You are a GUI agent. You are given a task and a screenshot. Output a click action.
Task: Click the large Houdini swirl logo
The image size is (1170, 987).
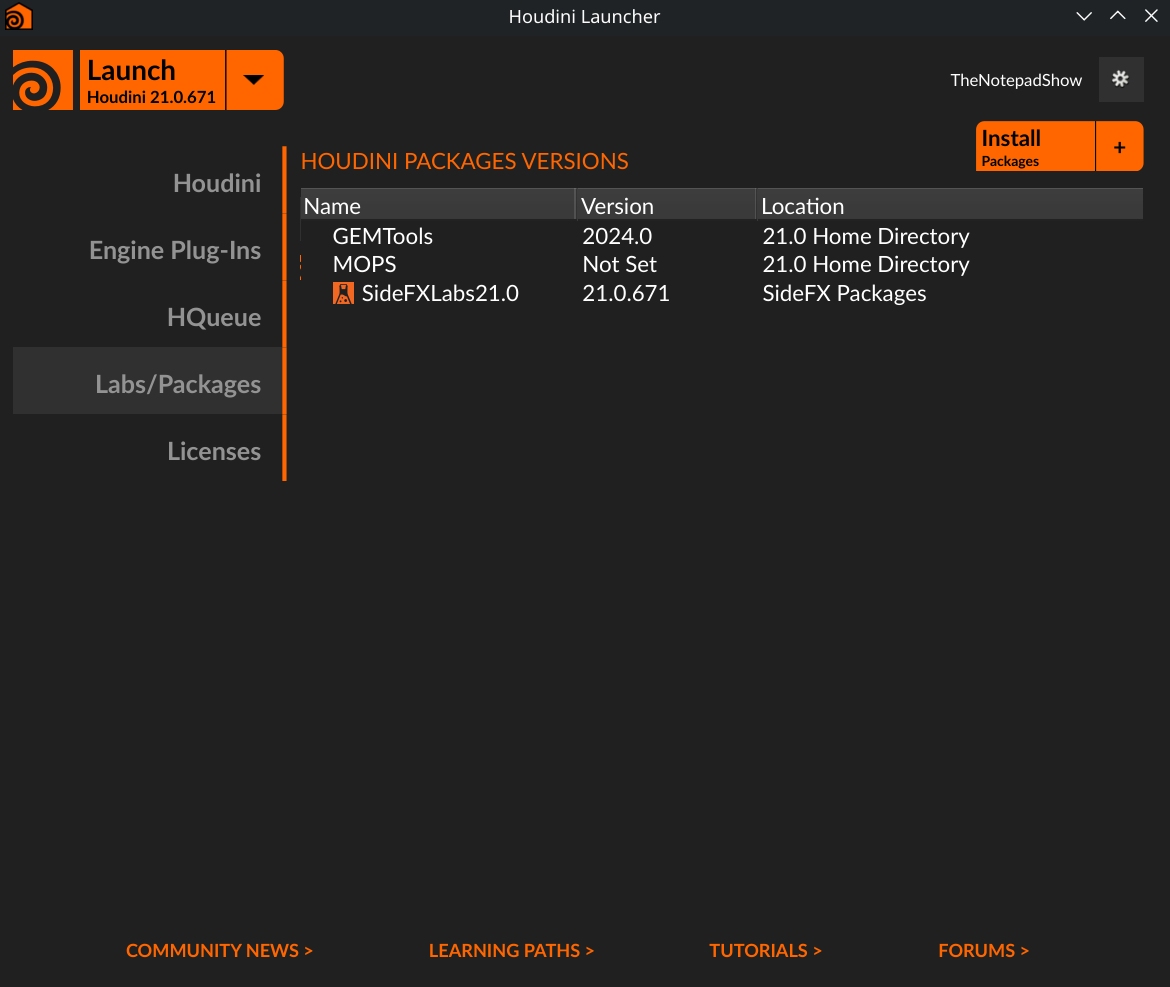click(43, 80)
